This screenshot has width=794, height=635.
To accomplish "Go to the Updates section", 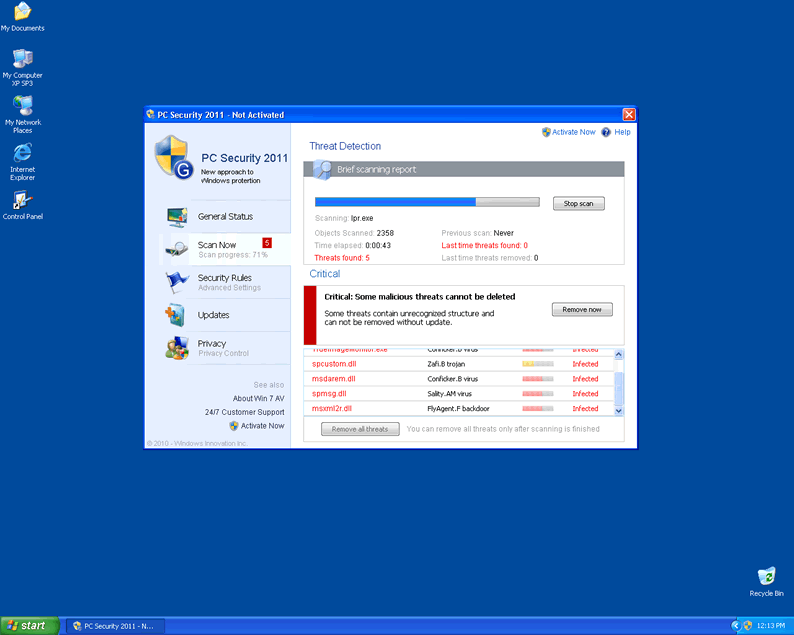I will click(x=213, y=315).
